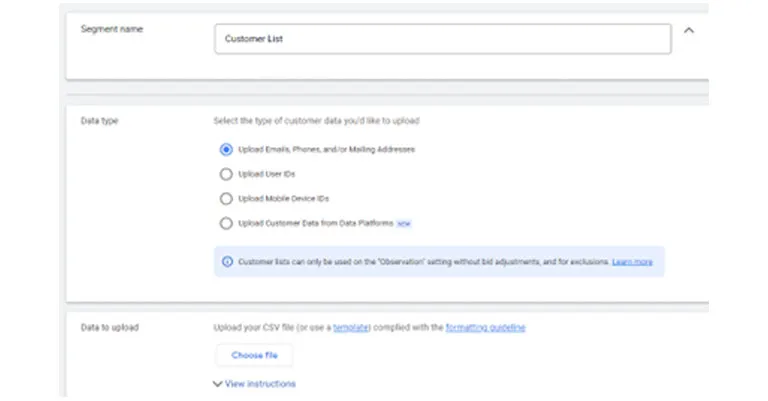This screenshot has height=401, width=768.
Task: Click the Upload Mobile Device IDs label text
Action: click(x=284, y=198)
